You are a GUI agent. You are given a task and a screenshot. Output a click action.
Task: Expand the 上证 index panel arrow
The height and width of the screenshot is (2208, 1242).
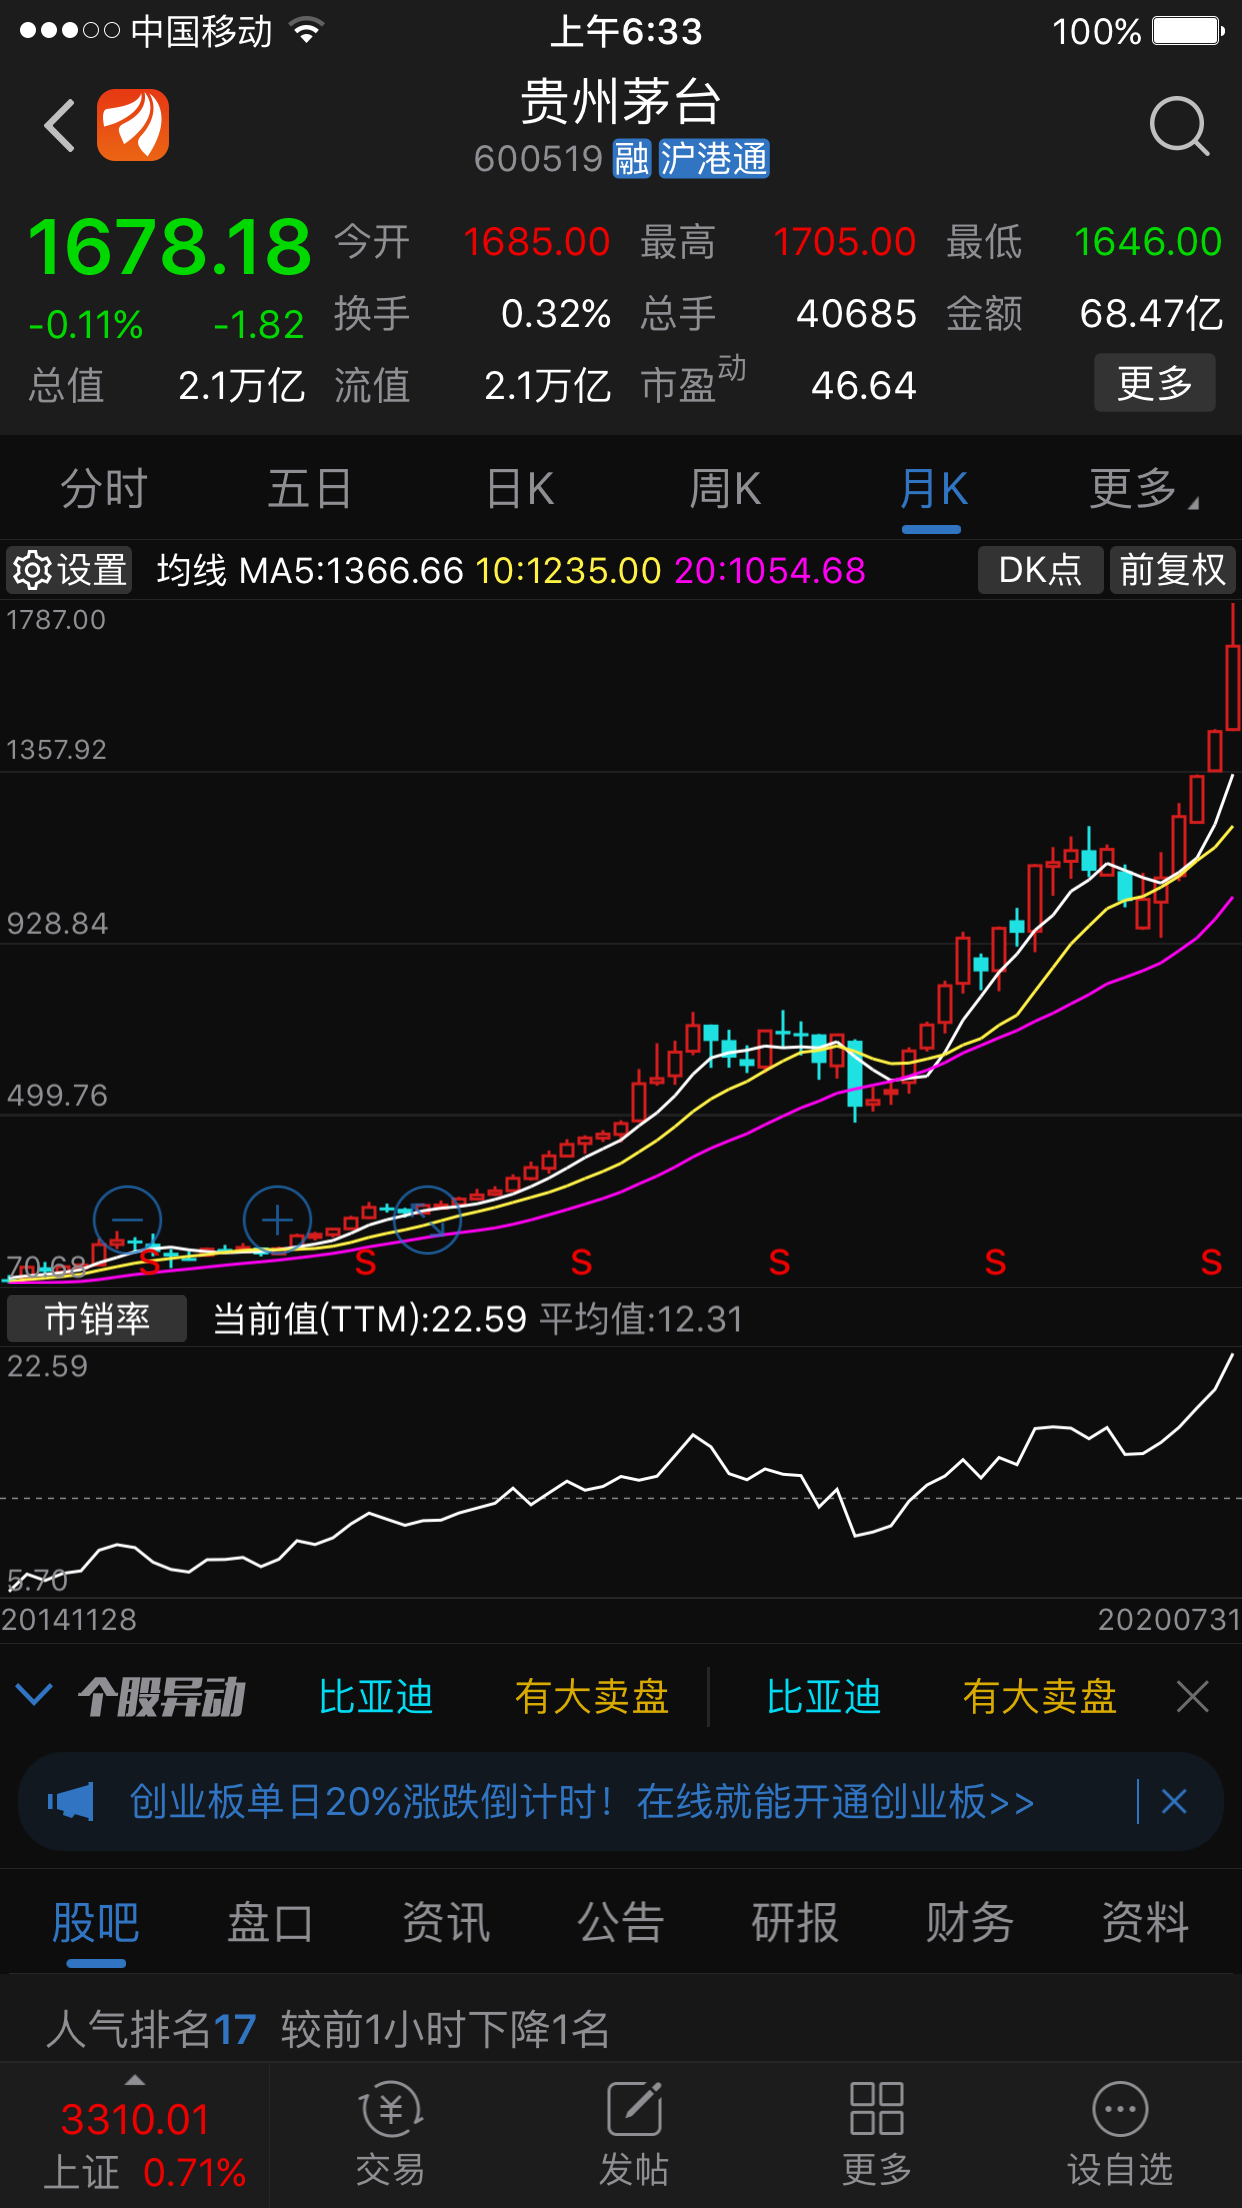tap(134, 2081)
